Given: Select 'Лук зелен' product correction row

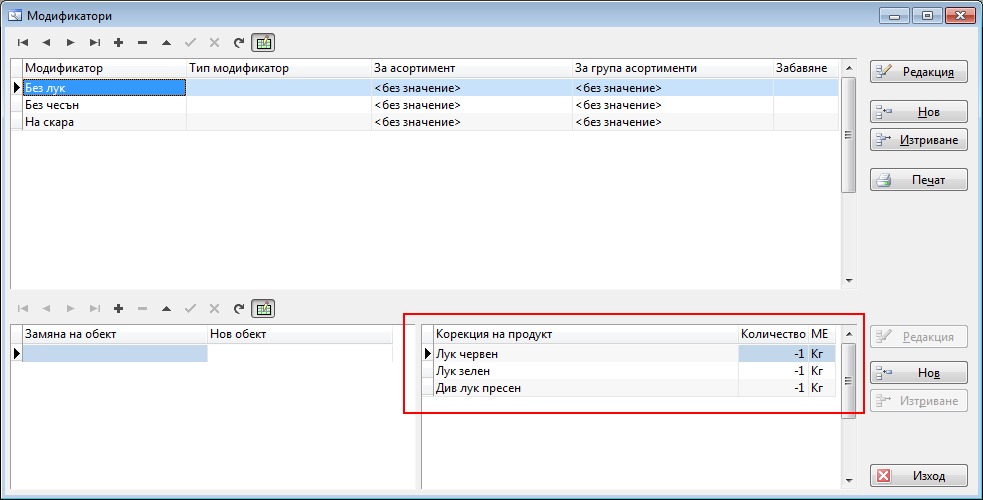Looking at the screenshot, I should (x=585, y=371).
